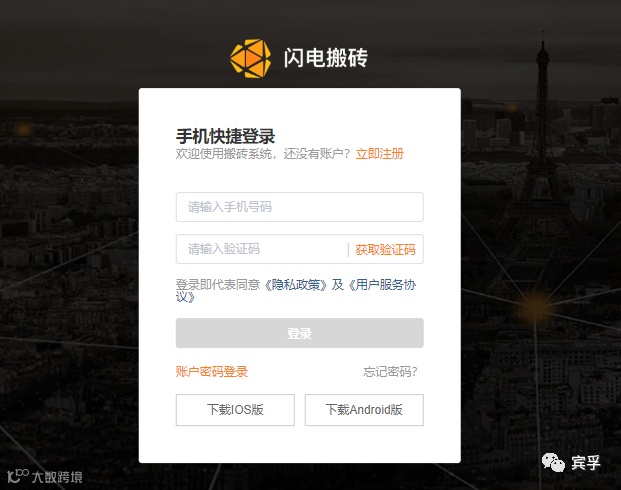Screen dimensions: 621x490
Task: Focus the 请输入手机号码 phone number field
Action: [299, 207]
